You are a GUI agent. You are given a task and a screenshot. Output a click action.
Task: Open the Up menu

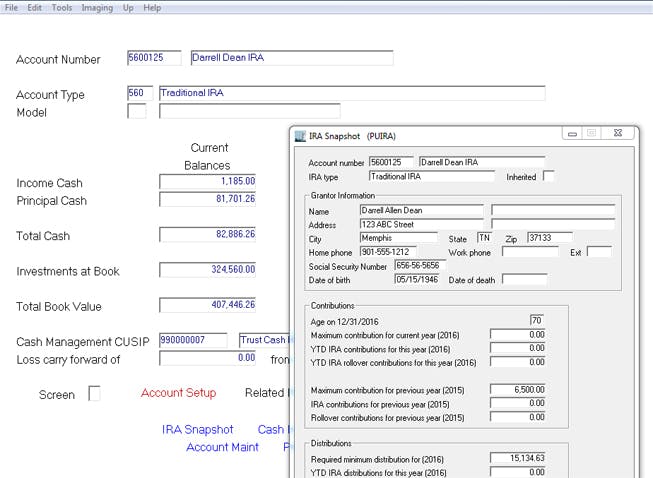(128, 7)
